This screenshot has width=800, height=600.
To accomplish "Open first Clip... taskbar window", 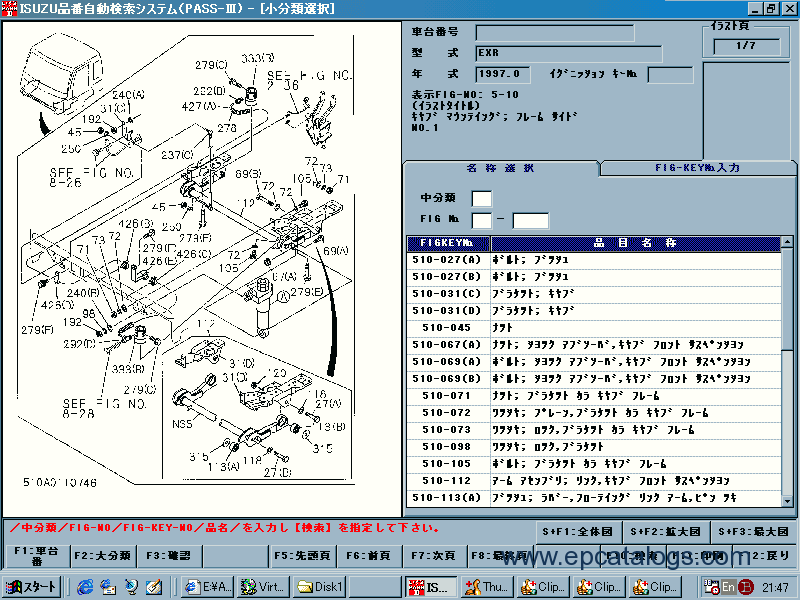I will [x=544, y=587].
